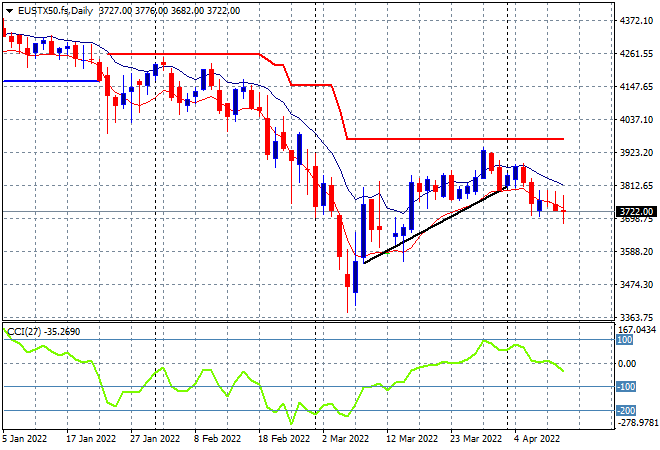Click the 4372.10 price scale value
The image size is (660, 450).
pyautogui.click(x=636, y=21)
